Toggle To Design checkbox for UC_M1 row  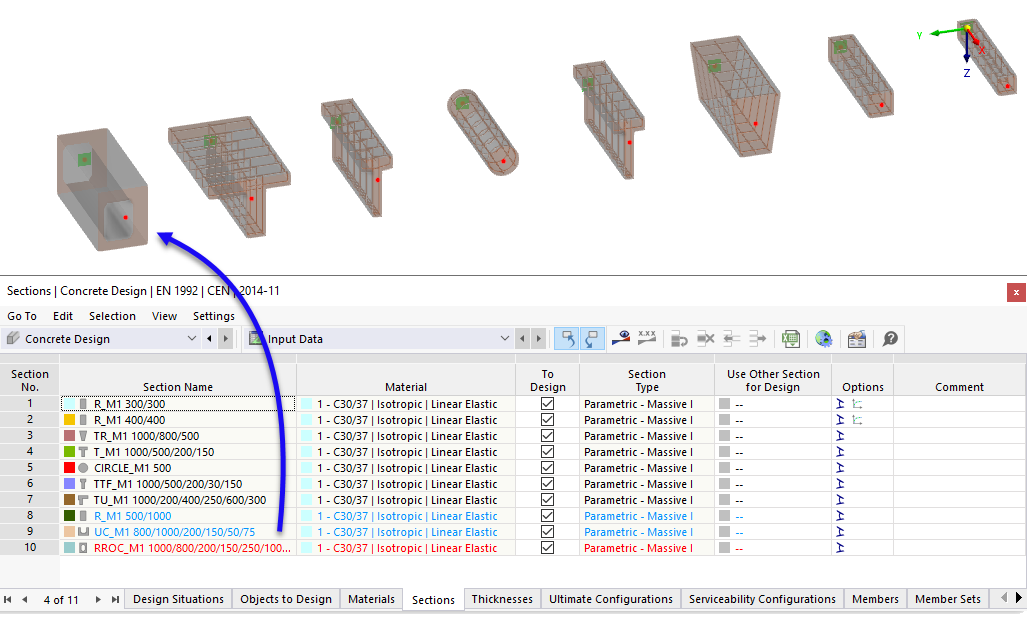pyautogui.click(x=548, y=532)
